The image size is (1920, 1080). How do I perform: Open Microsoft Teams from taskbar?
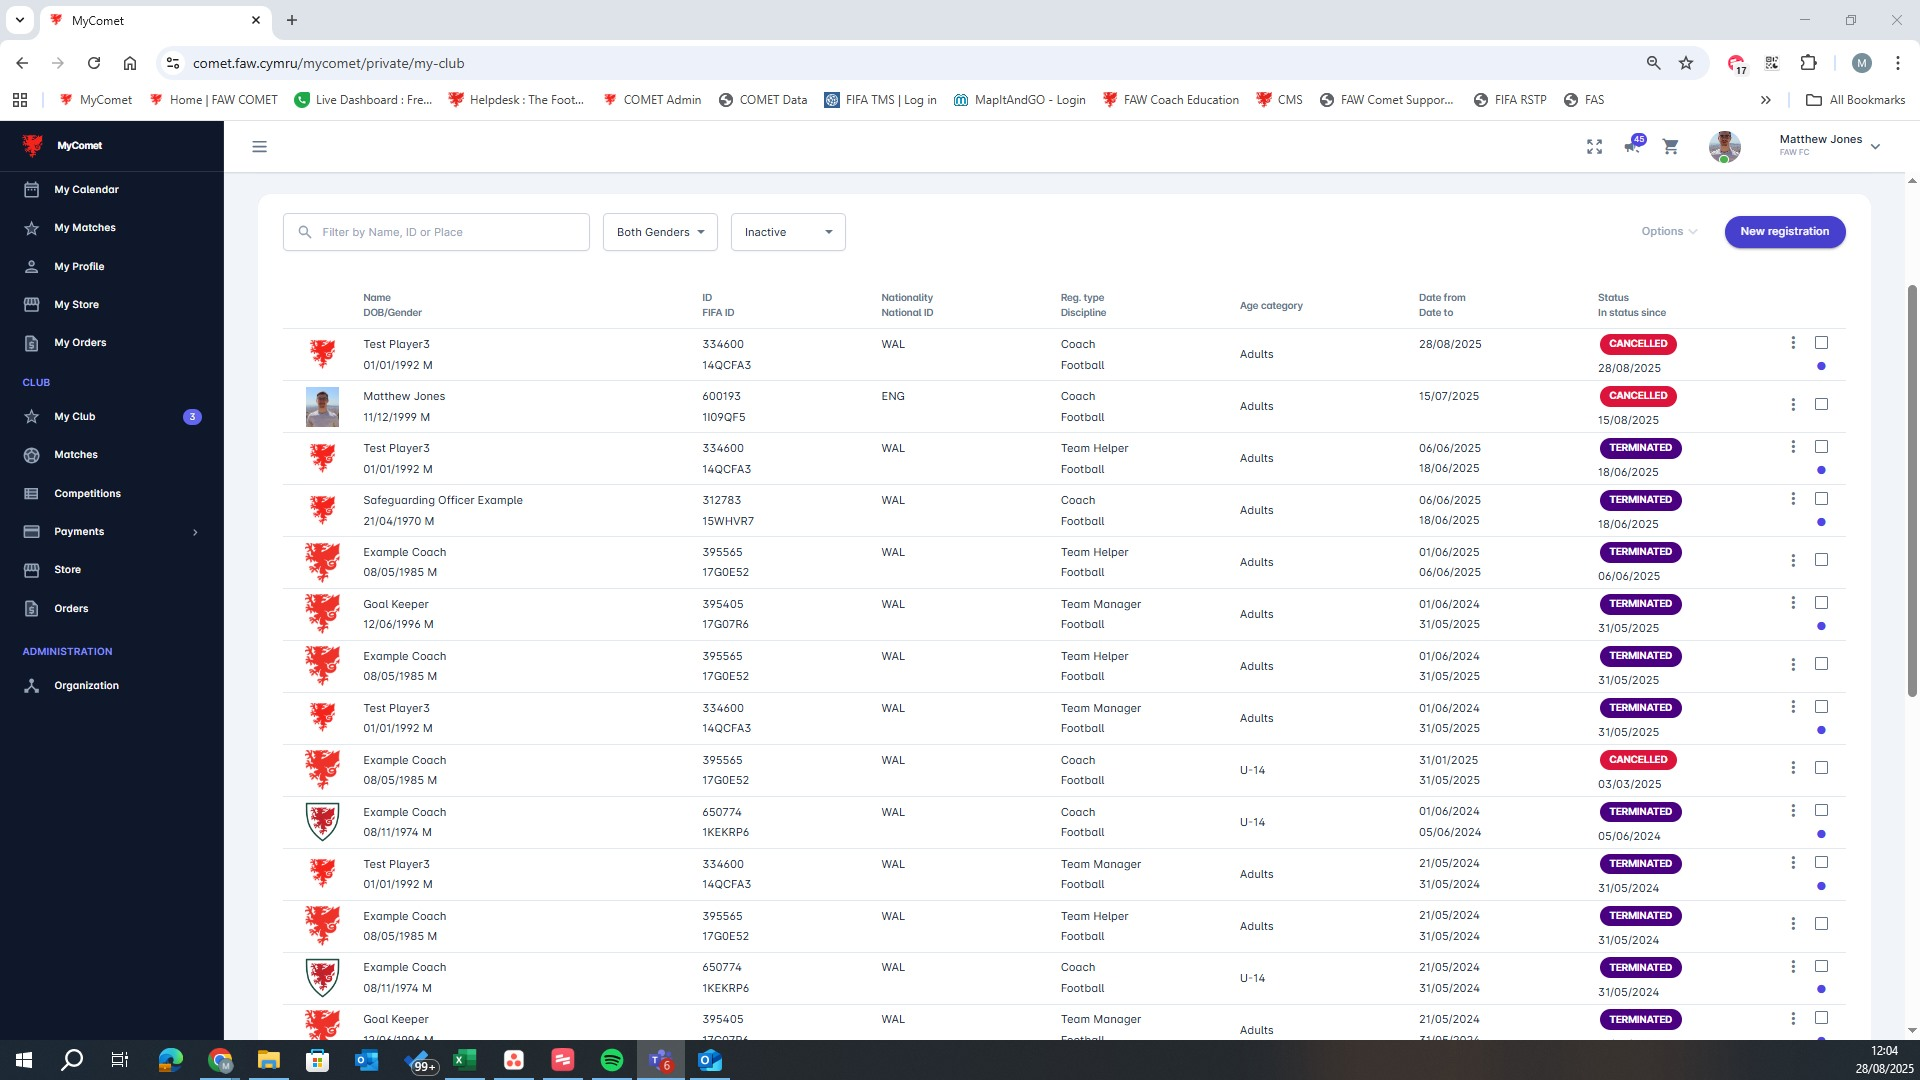(661, 1060)
